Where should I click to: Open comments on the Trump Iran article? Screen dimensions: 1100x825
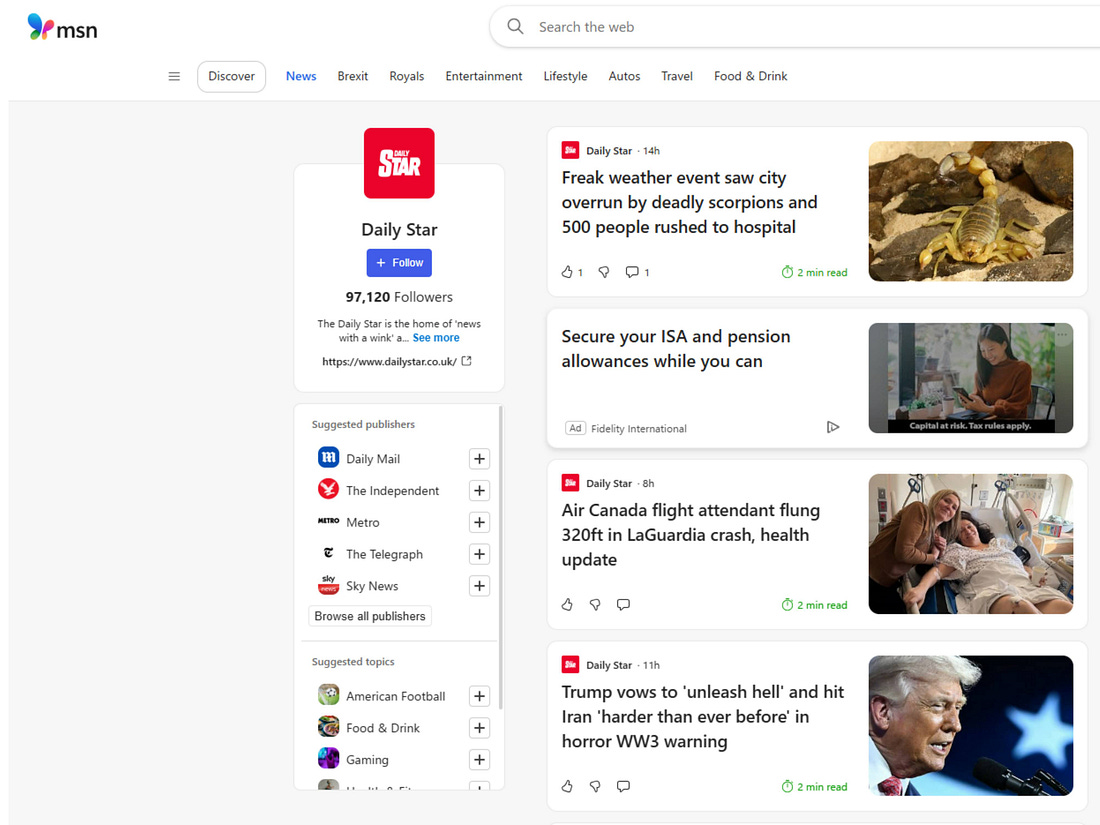[x=623, y=786]
